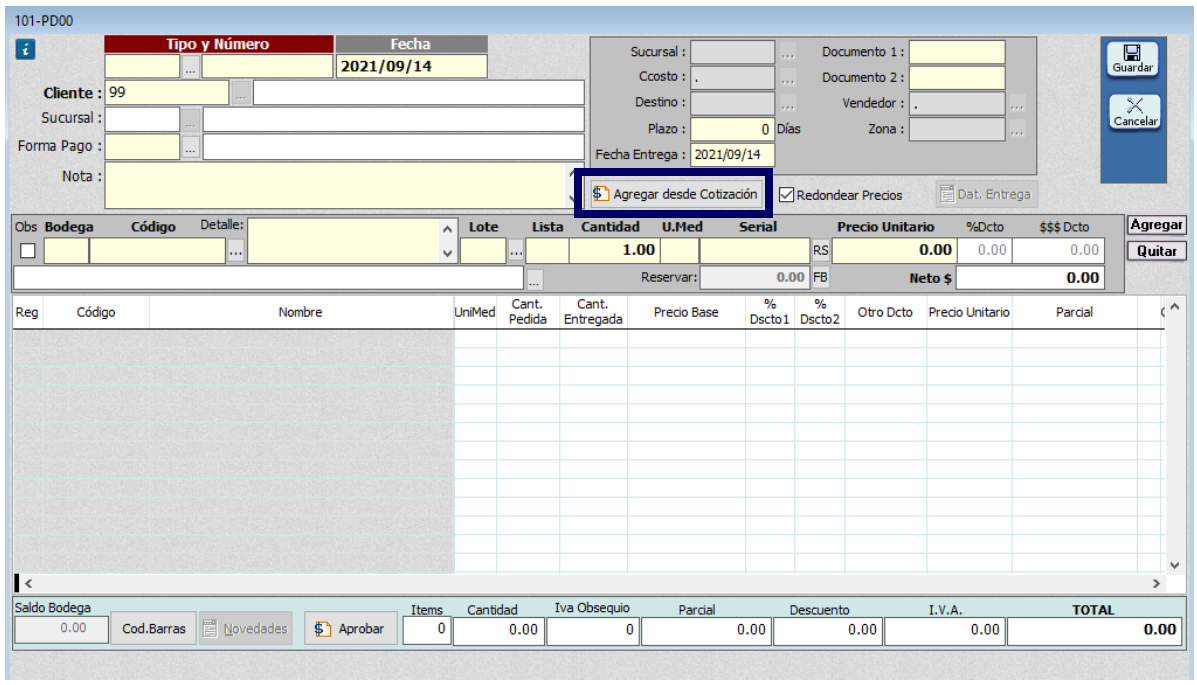The width and height of the screenshot is (1197, 685).
Task: Click the Quitar line button
Action: coord(1156,250)
